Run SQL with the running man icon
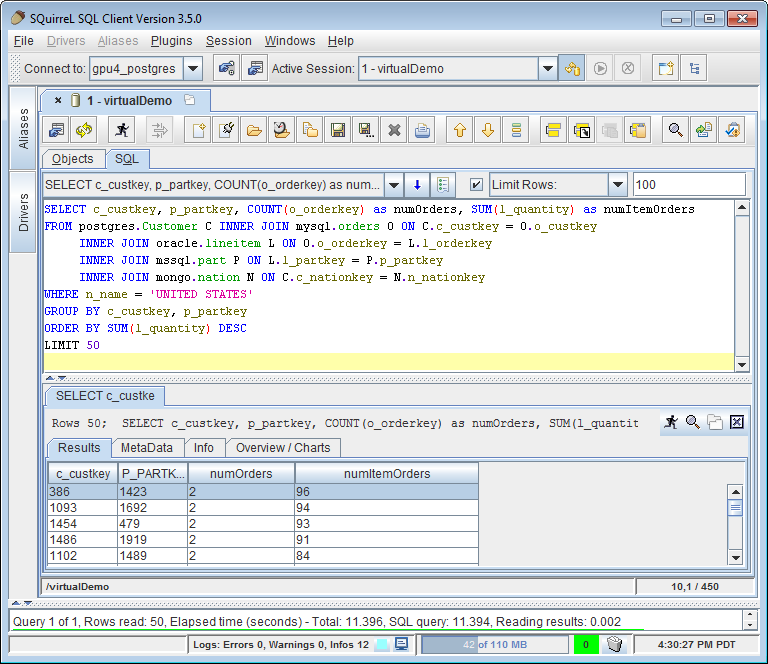The width and height of the screenshot is (768, 664). pos(121,130)
